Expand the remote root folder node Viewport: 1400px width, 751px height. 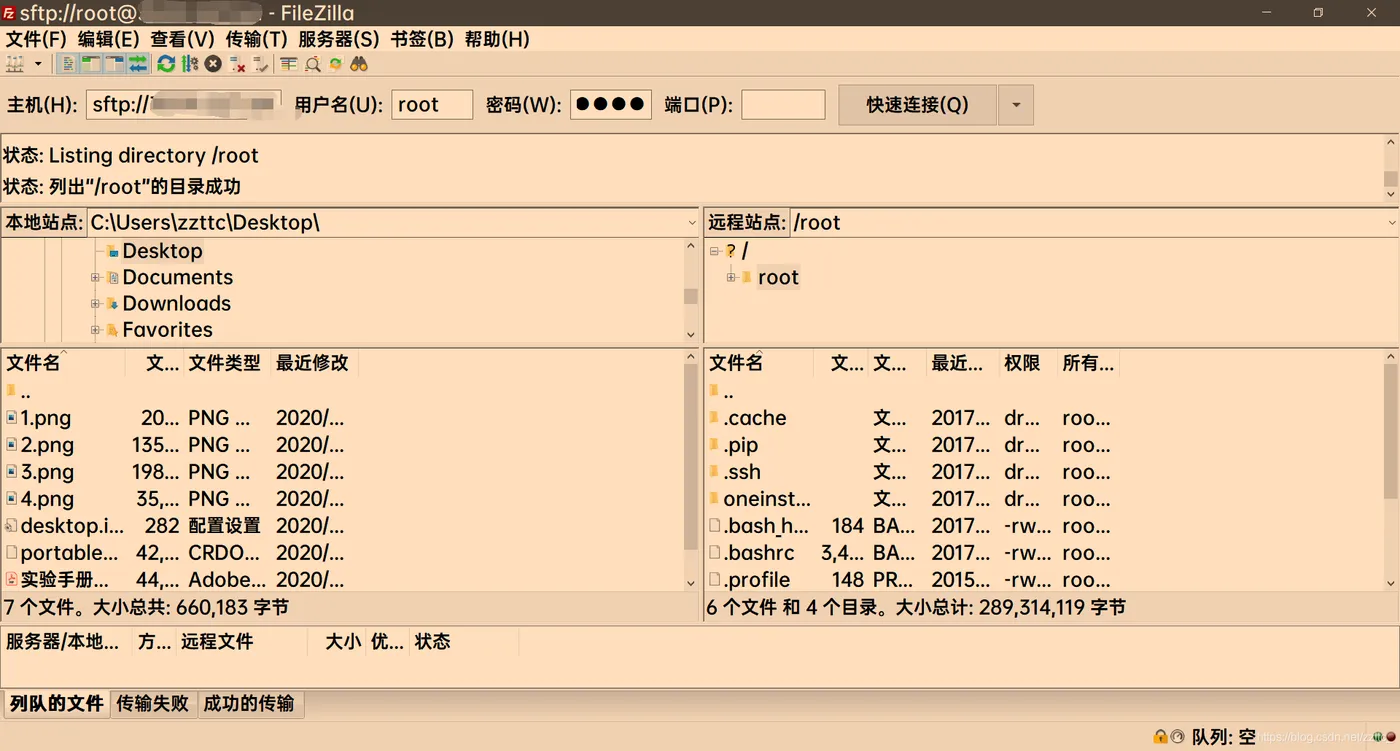tap(731, 277)
